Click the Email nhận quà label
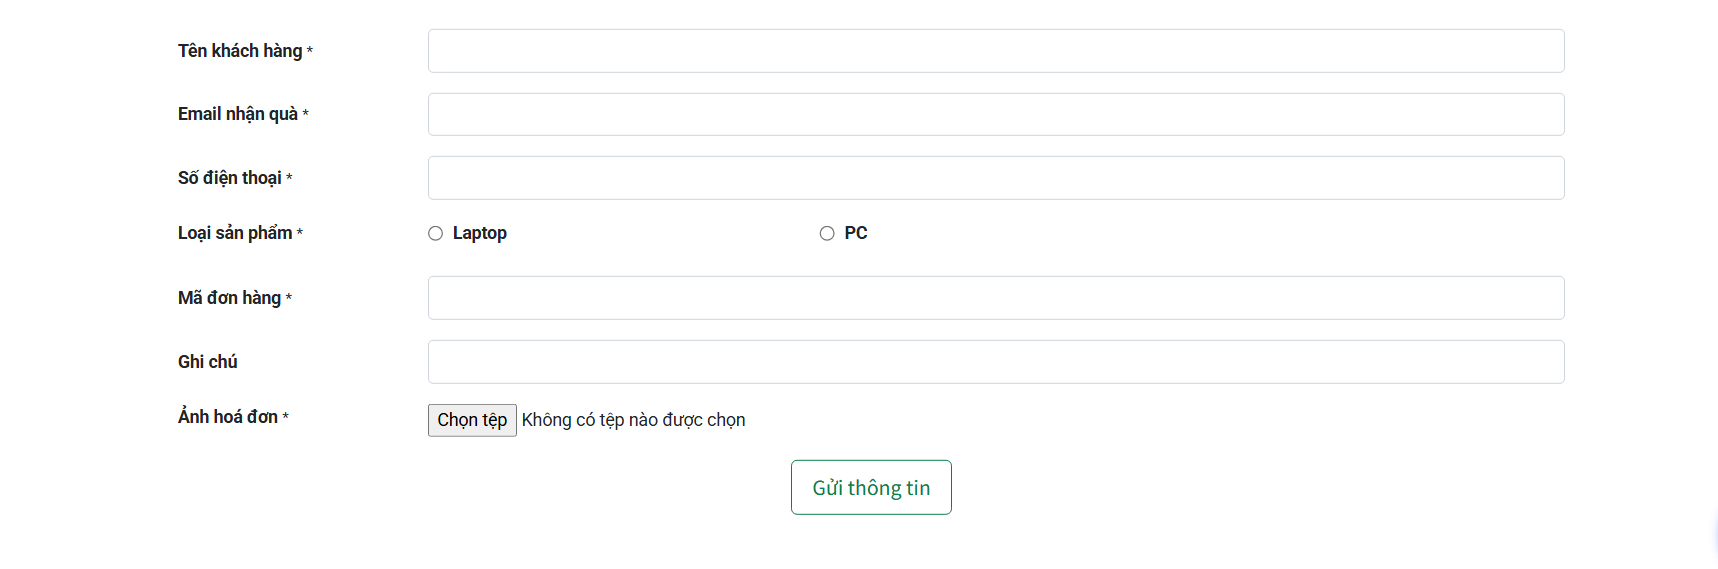1718x569 pixels. click(238, 114)
